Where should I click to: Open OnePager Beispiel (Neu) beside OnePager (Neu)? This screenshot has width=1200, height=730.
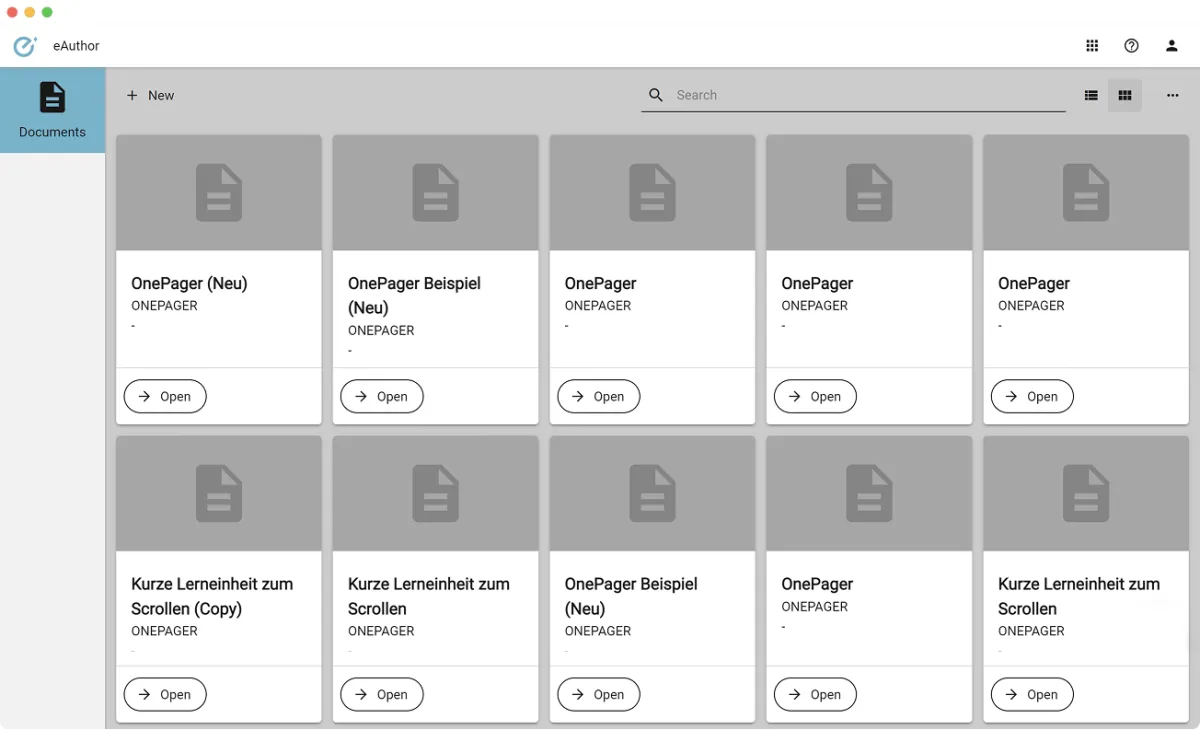[x=382, y=396]
